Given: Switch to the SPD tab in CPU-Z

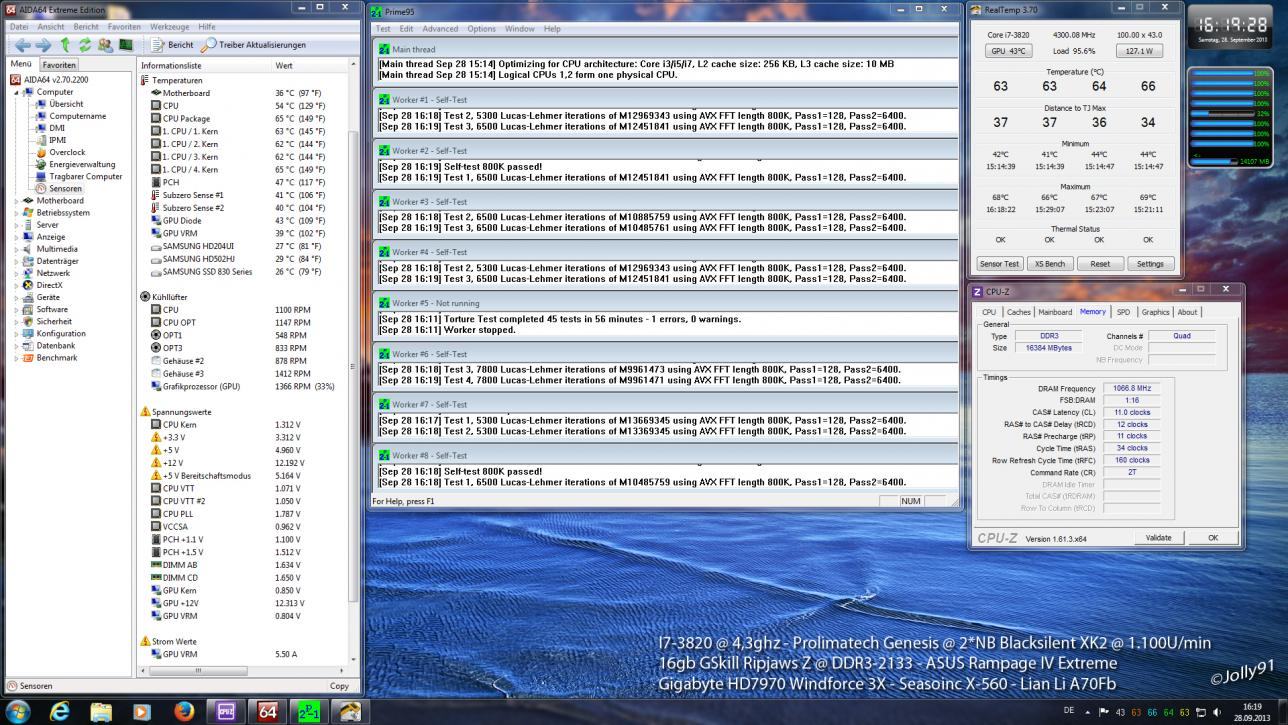Looking at the screenshot, I should pos(1124,312).
